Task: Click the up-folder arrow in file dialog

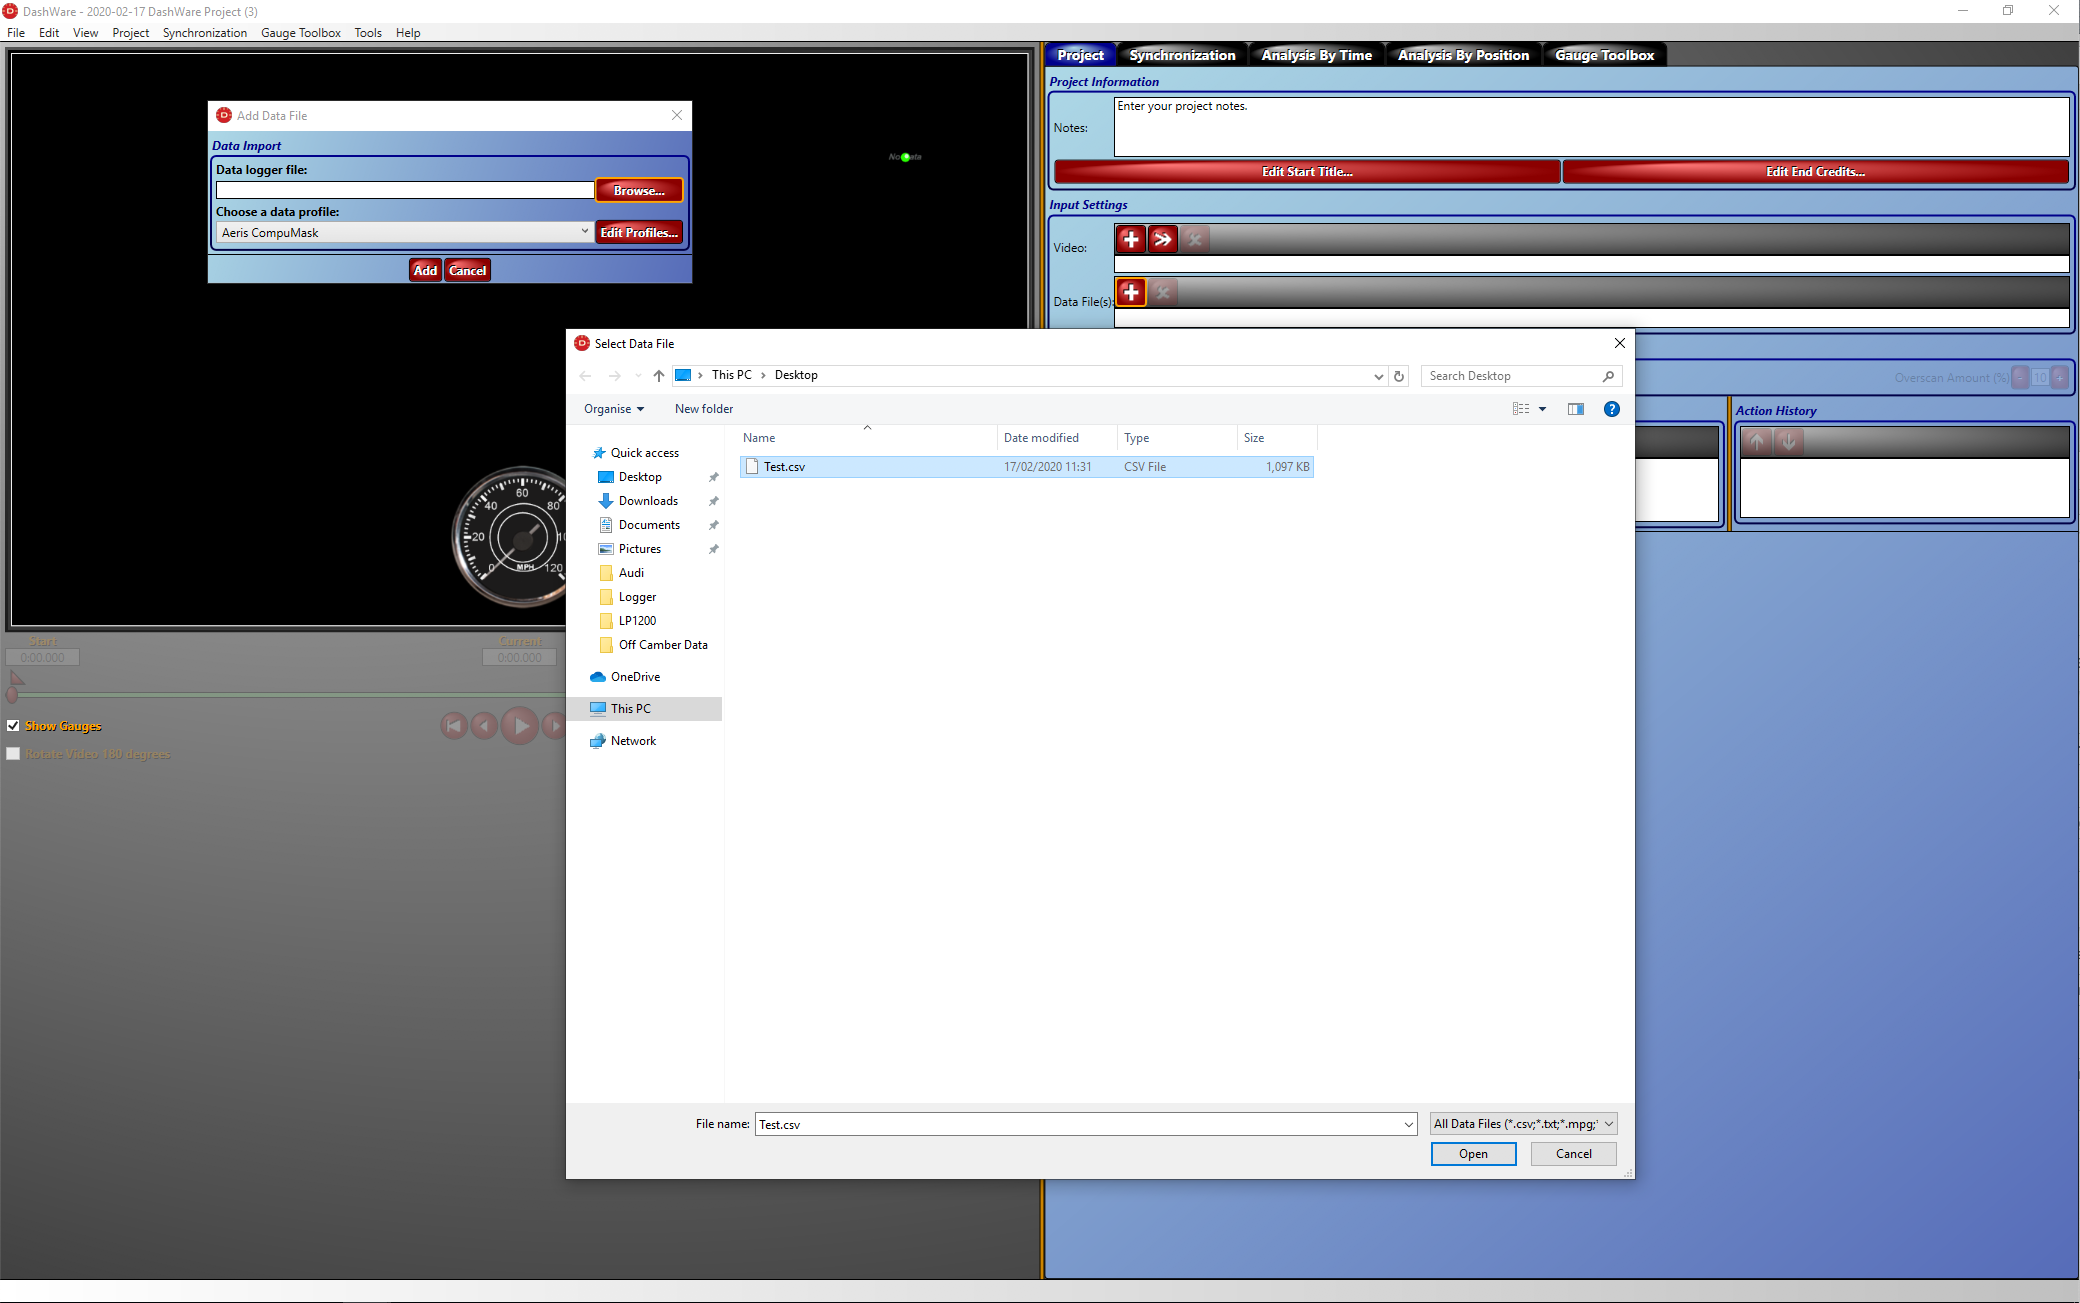Action: pos(658,376)
